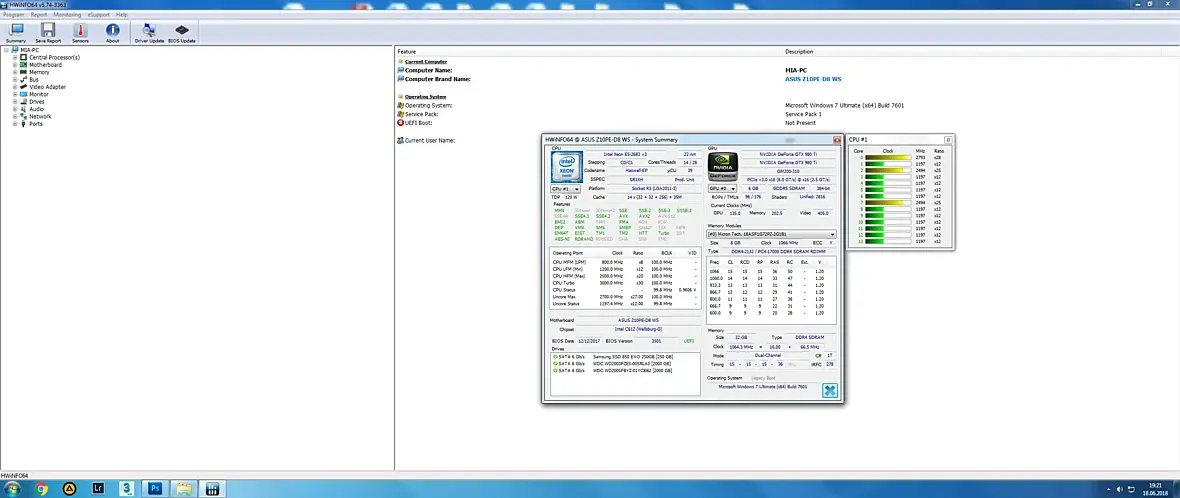Open the GPU #0 selector dropdown
1180x498 pixels.
tap(722, 189)
